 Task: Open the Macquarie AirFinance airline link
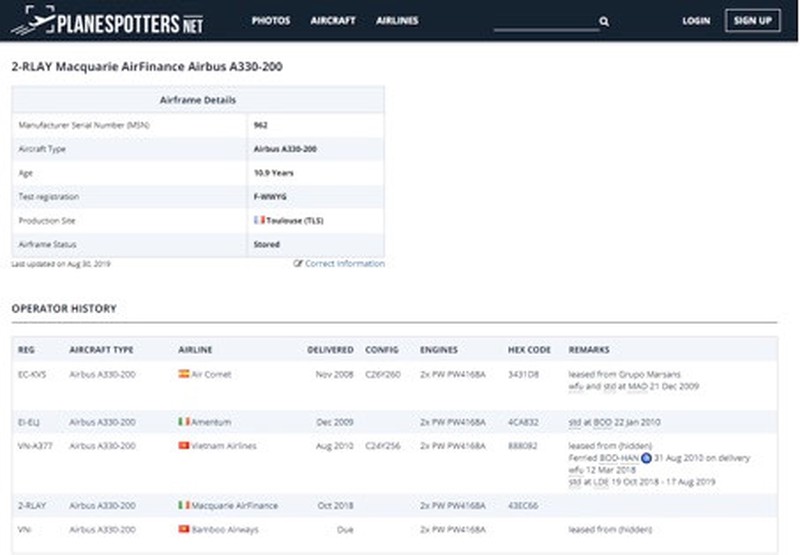[235, 506]
